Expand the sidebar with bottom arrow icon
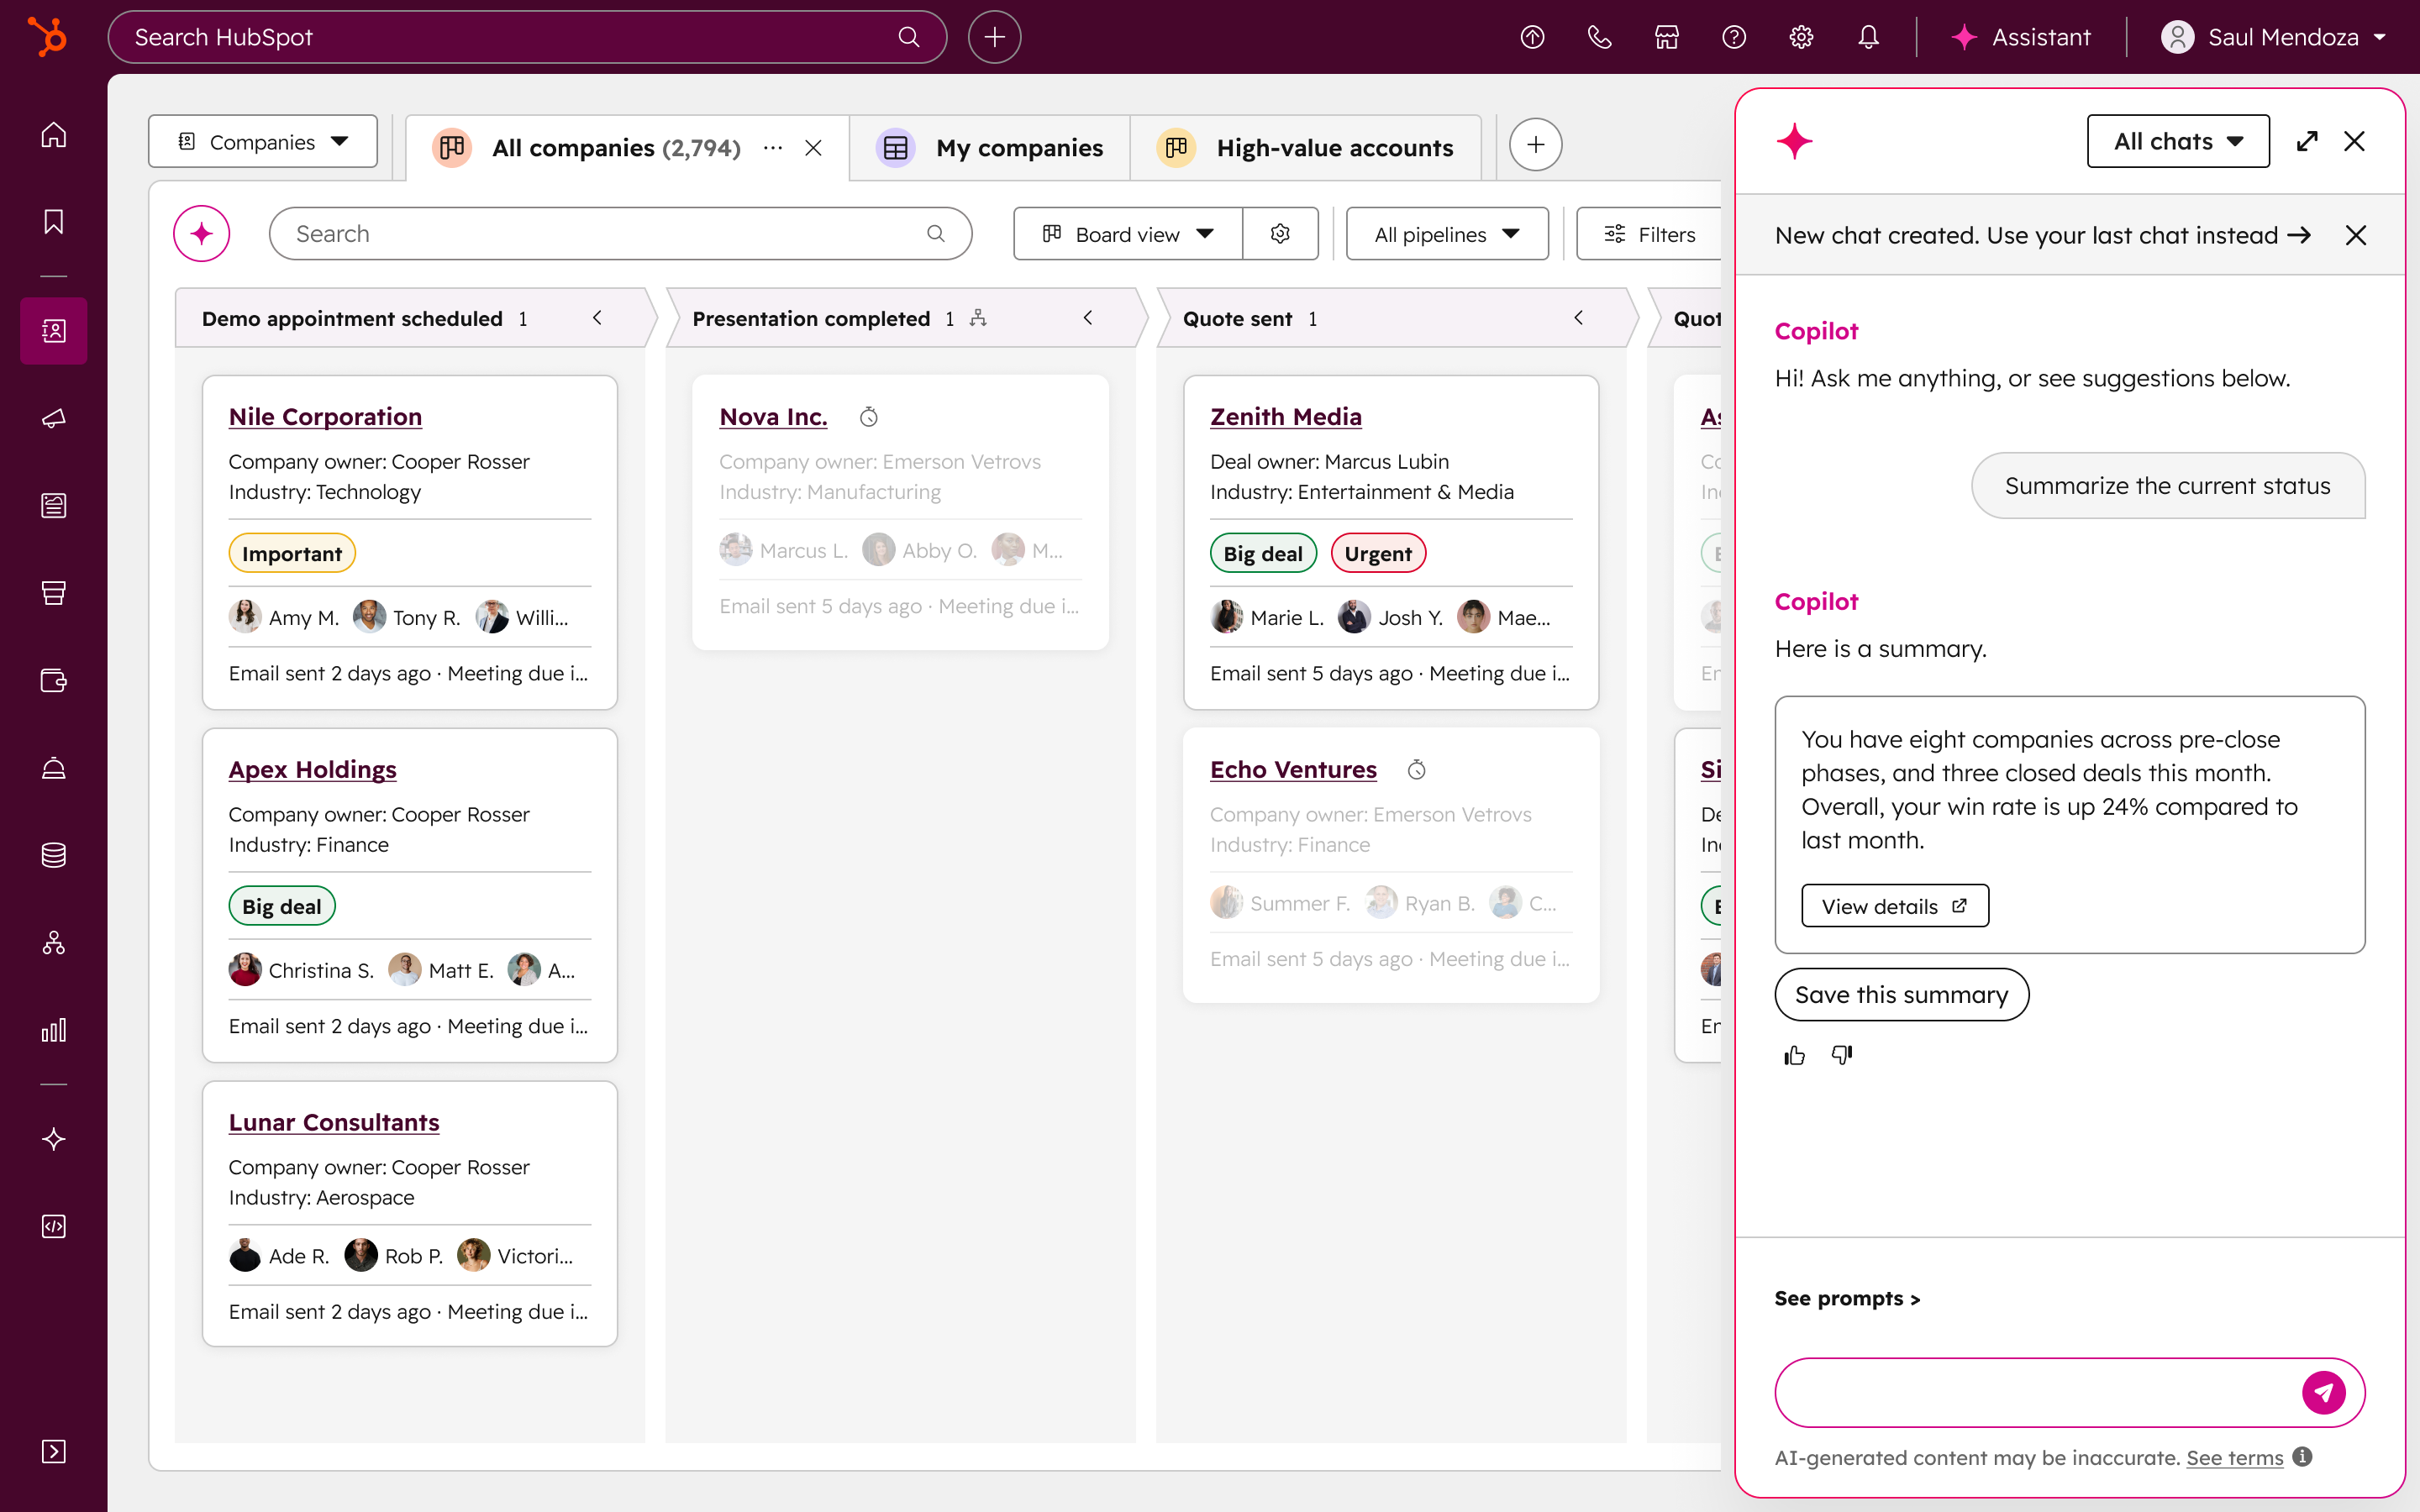 [54, 1451]
